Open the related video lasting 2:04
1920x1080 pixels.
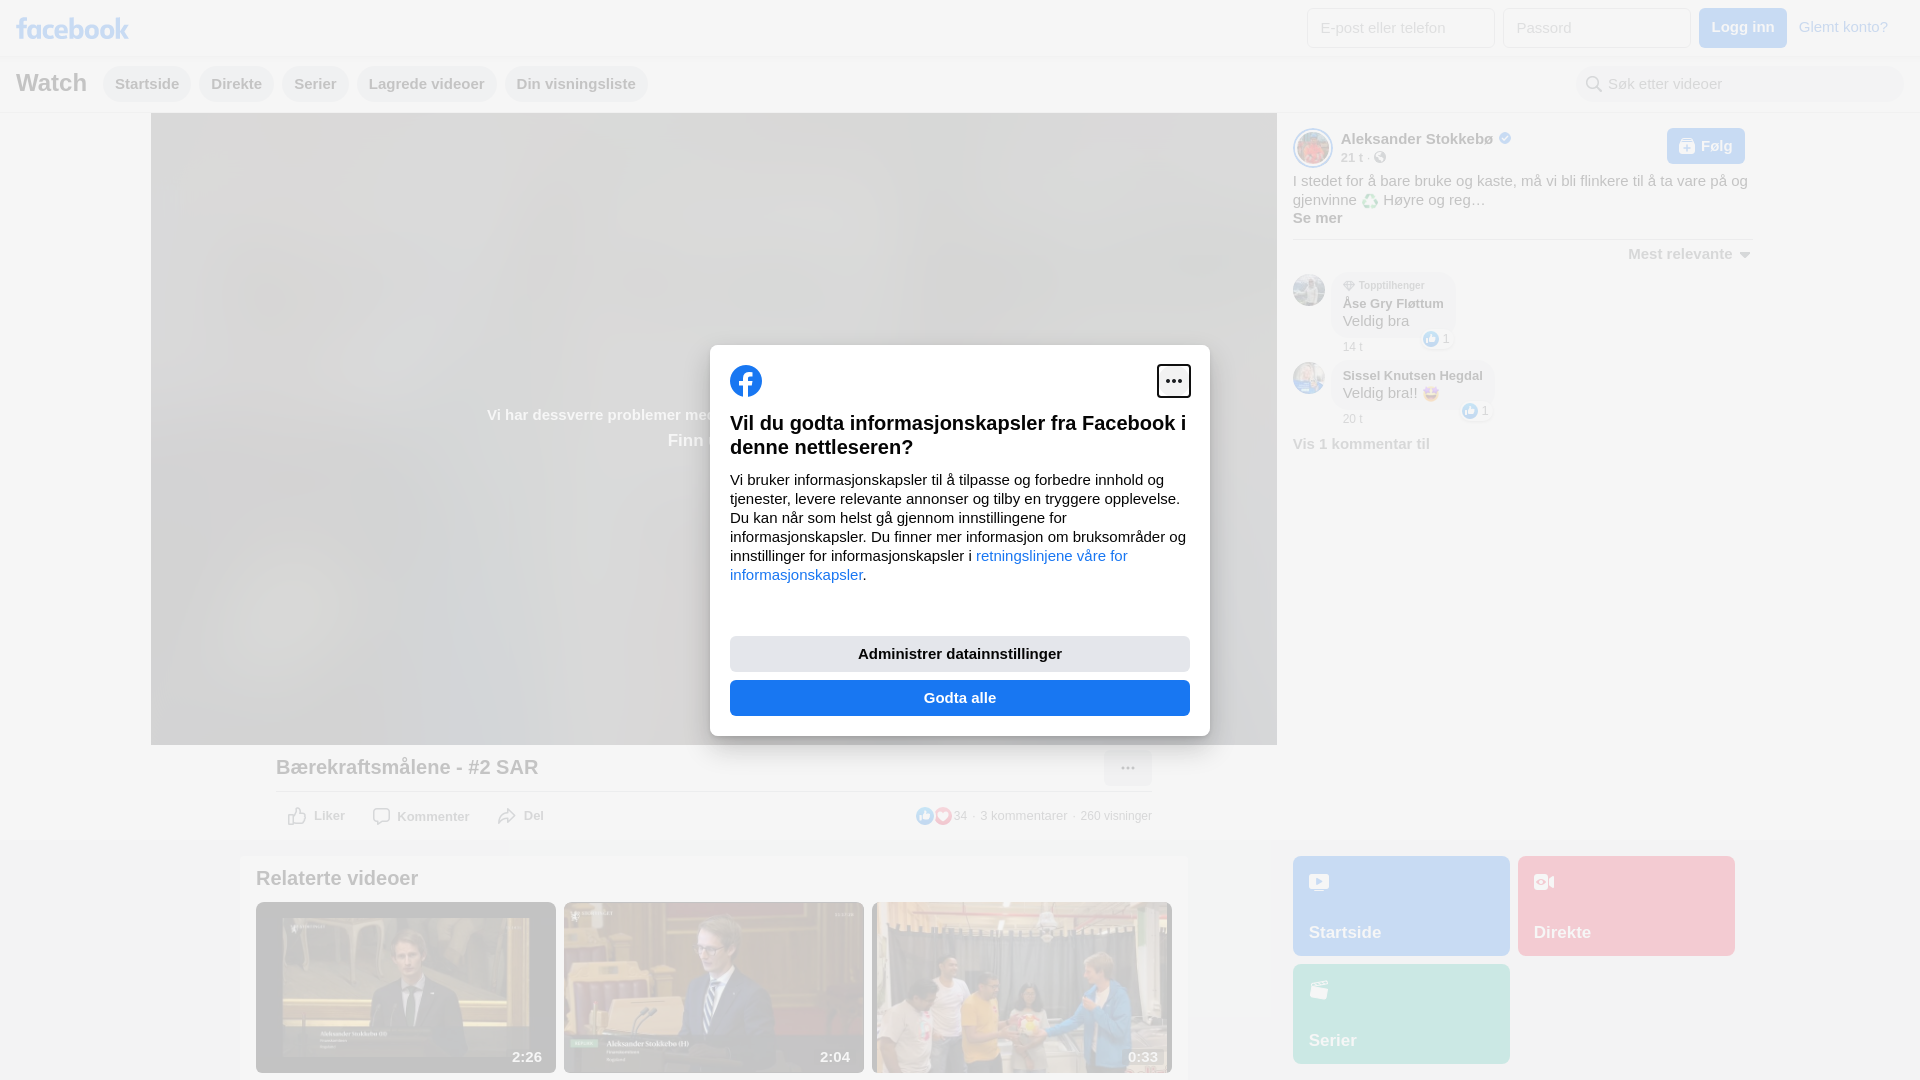(714, 988)
